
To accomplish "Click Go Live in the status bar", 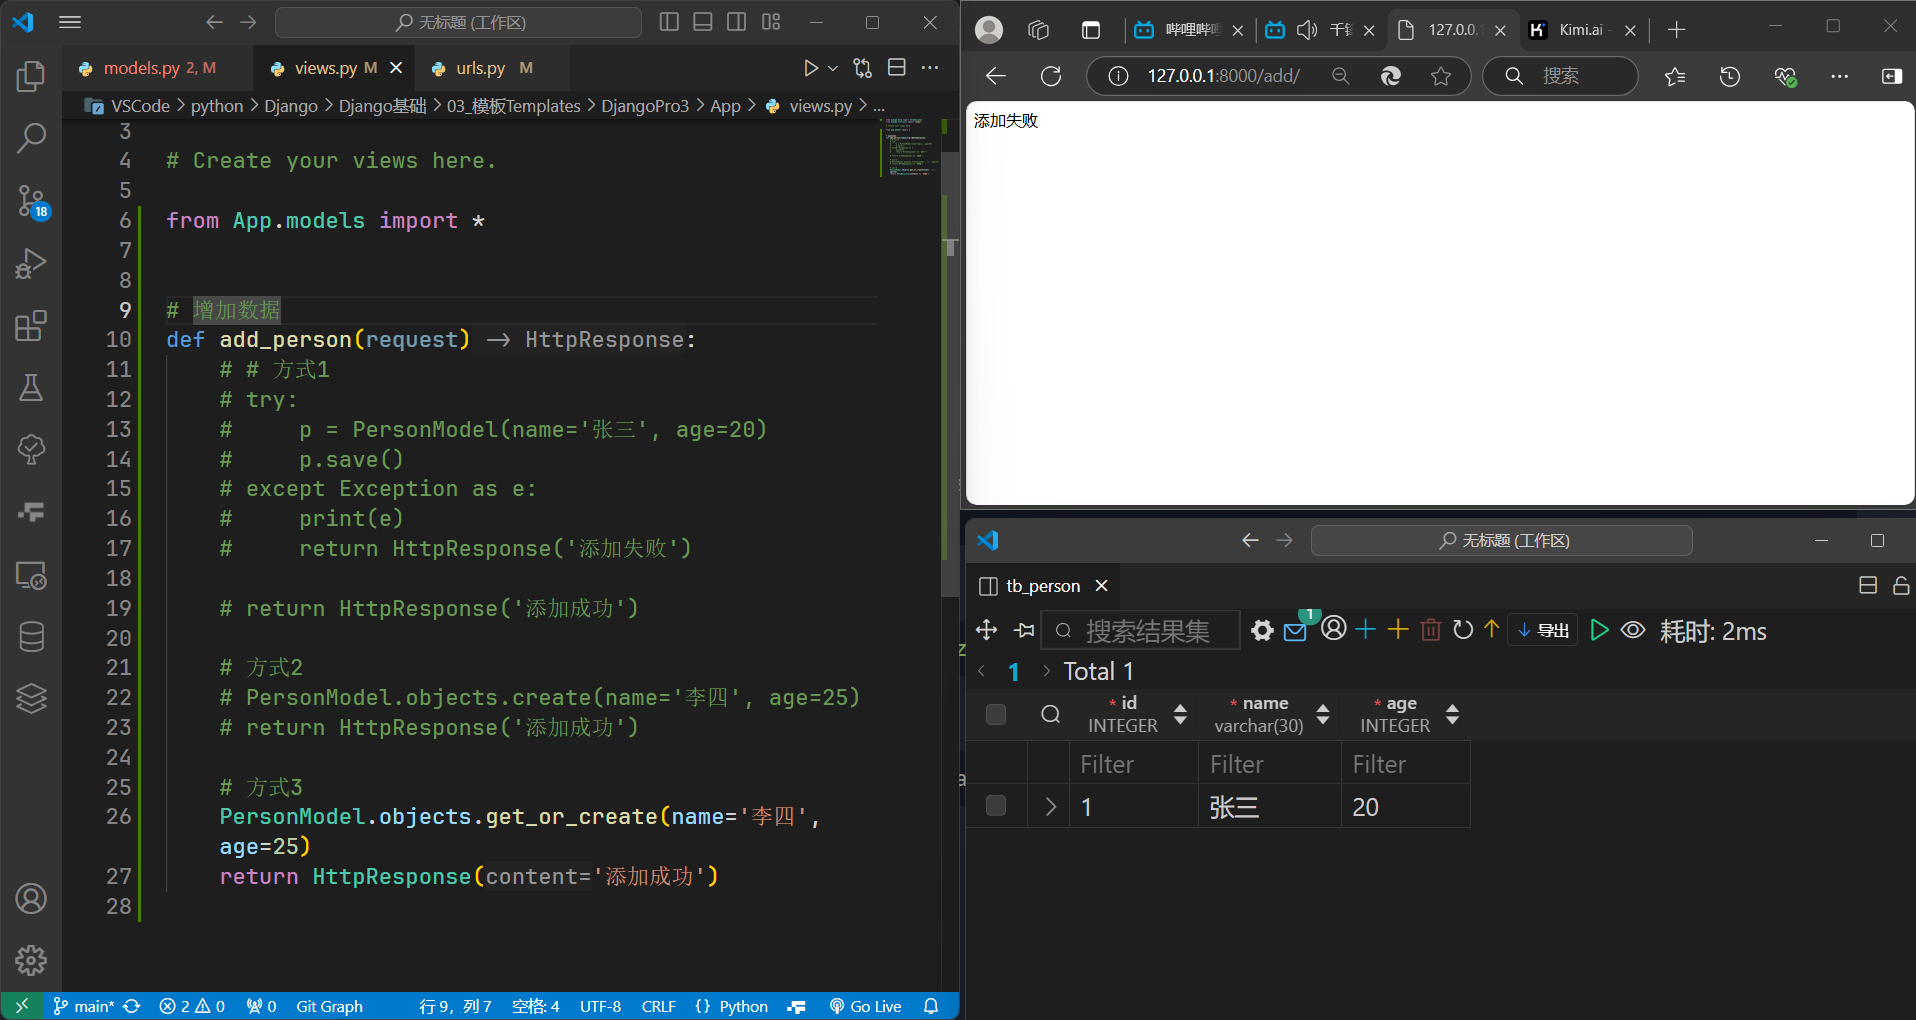I will [x=865, y=1006].
